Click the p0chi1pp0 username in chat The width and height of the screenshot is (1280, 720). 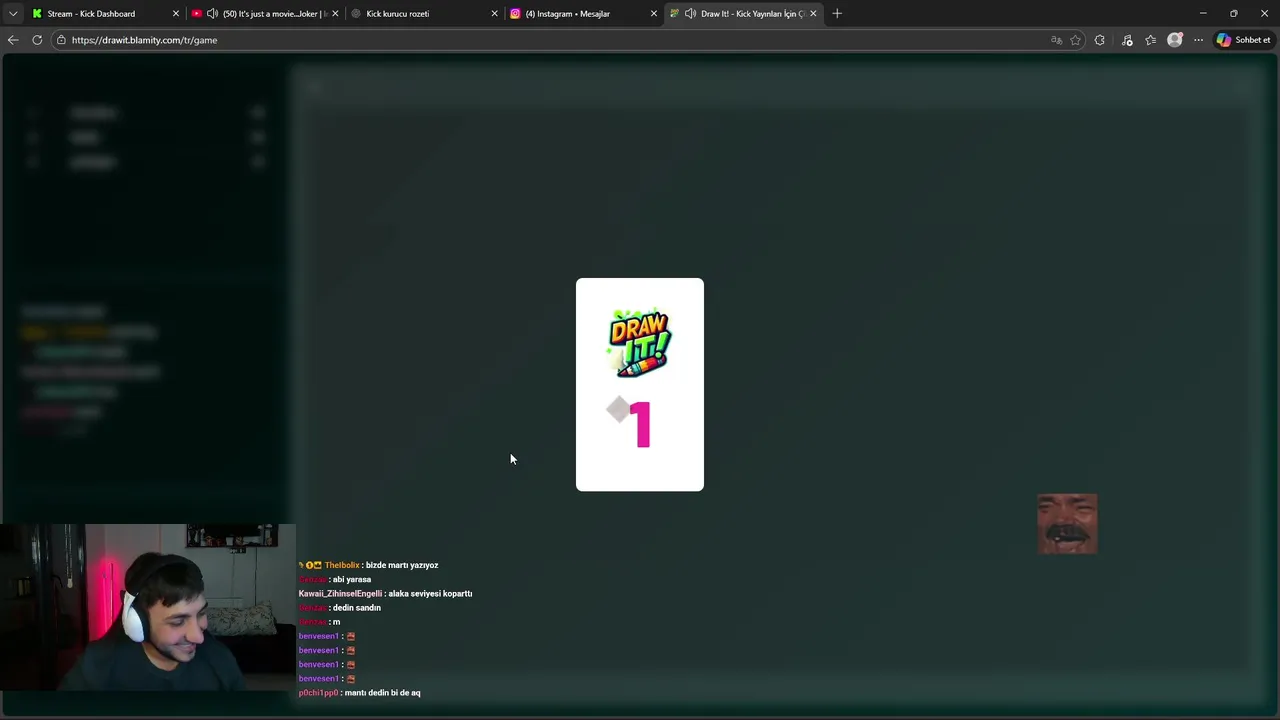click(318, 692)
